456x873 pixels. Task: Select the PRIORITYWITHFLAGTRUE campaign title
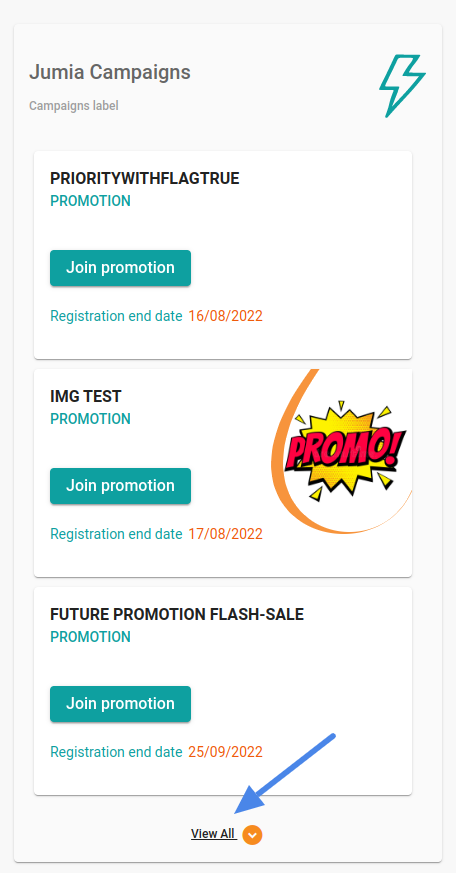pos(145,179)
